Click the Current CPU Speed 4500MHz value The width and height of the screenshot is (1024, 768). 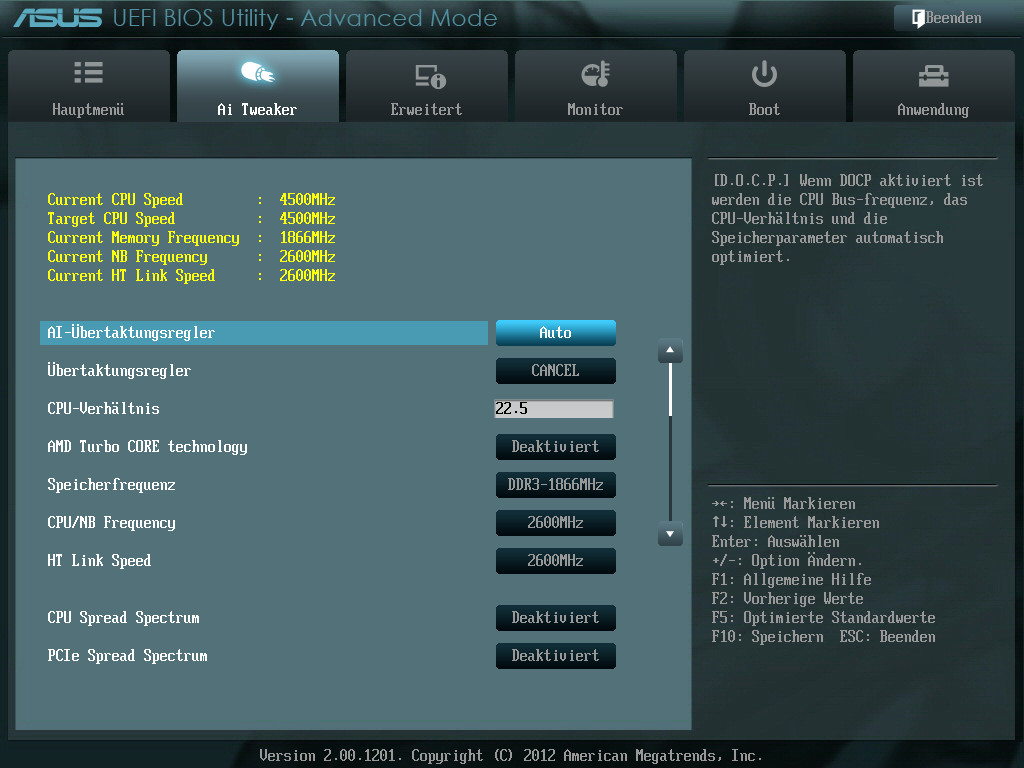(x=307, y=199)
